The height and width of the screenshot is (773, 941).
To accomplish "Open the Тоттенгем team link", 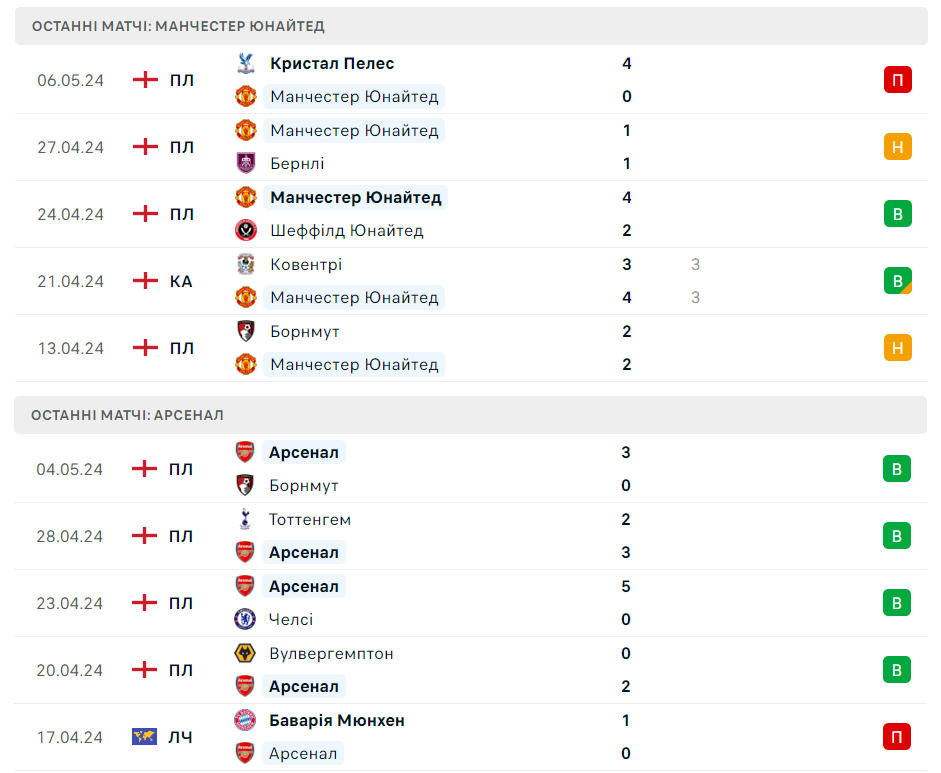I will click(x=310, y=519).
